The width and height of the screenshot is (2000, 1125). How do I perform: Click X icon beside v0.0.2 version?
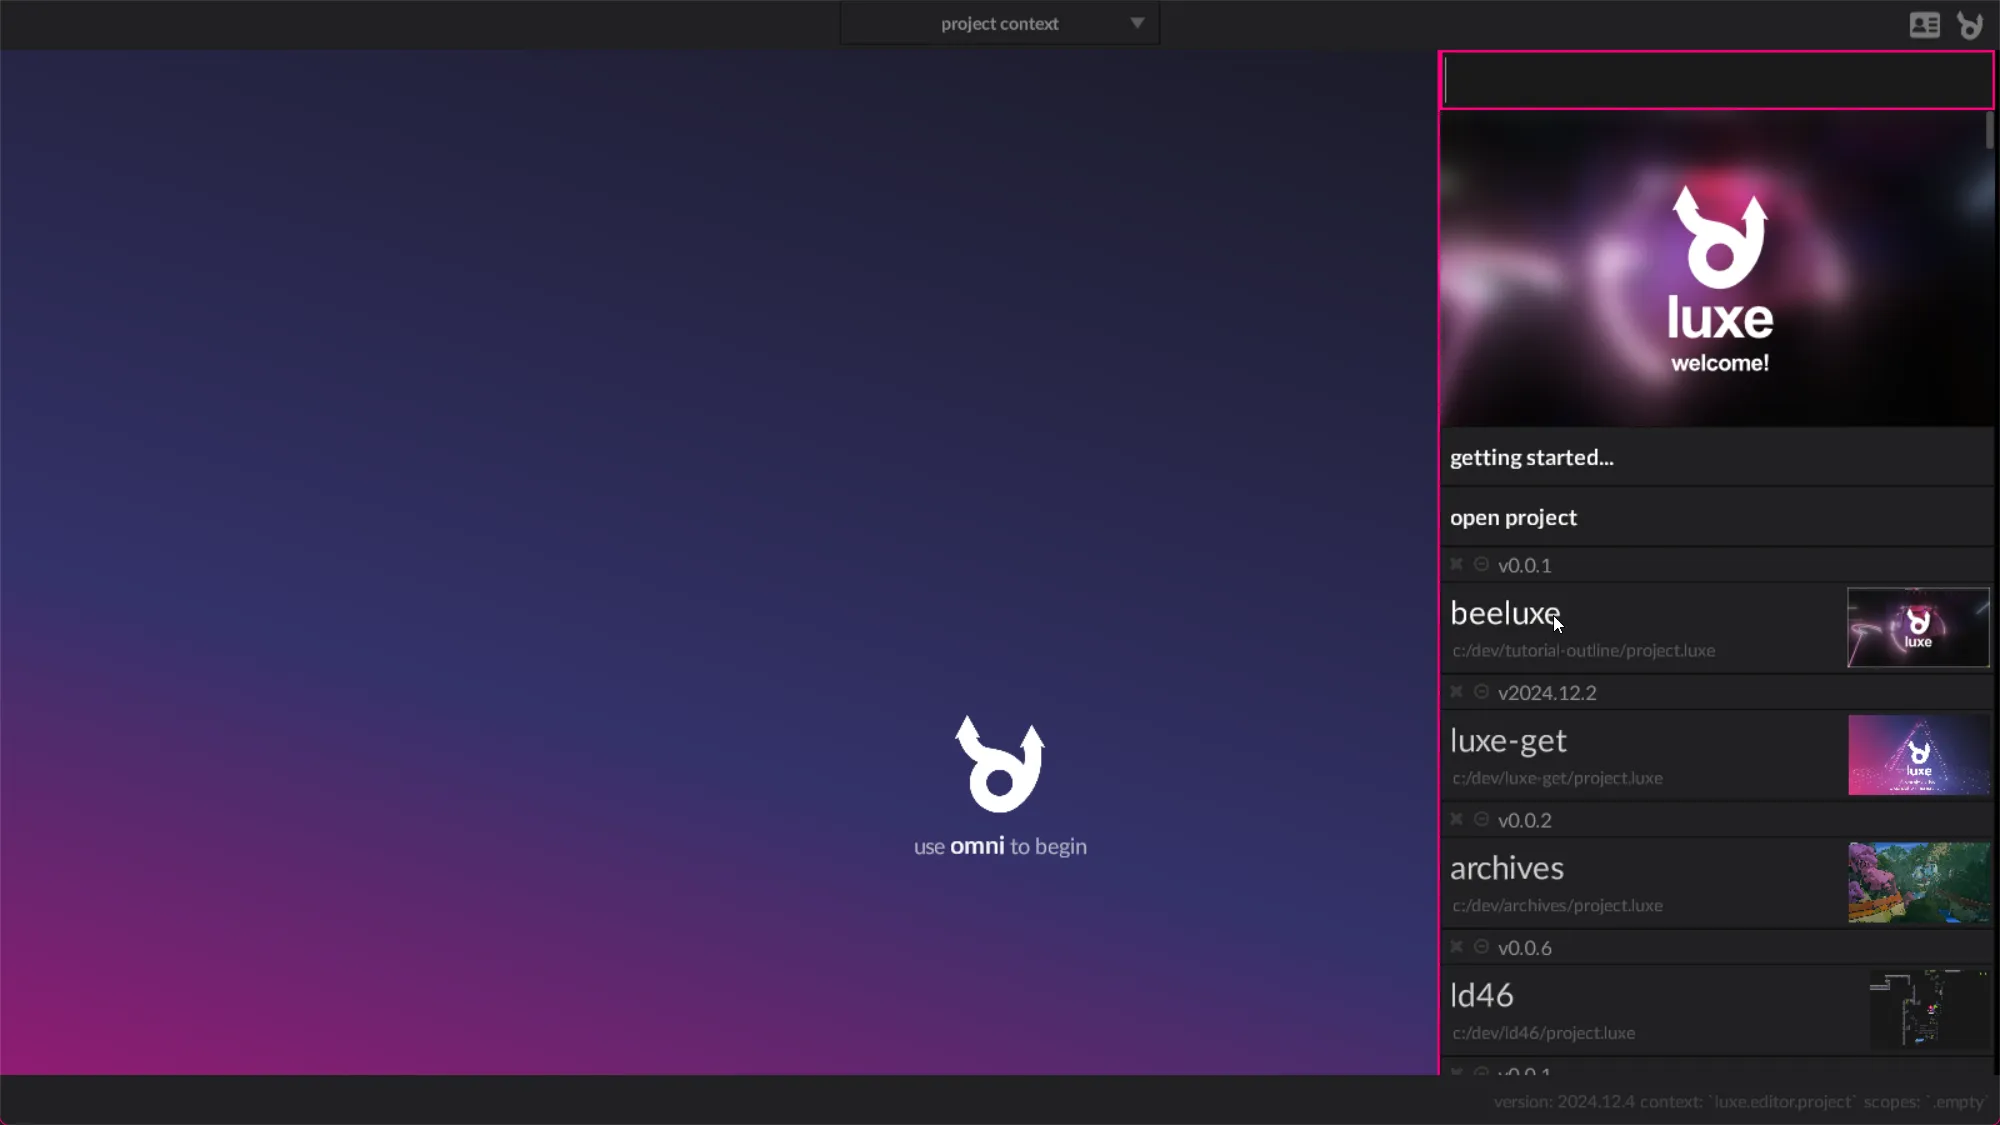click(1456, 820)
